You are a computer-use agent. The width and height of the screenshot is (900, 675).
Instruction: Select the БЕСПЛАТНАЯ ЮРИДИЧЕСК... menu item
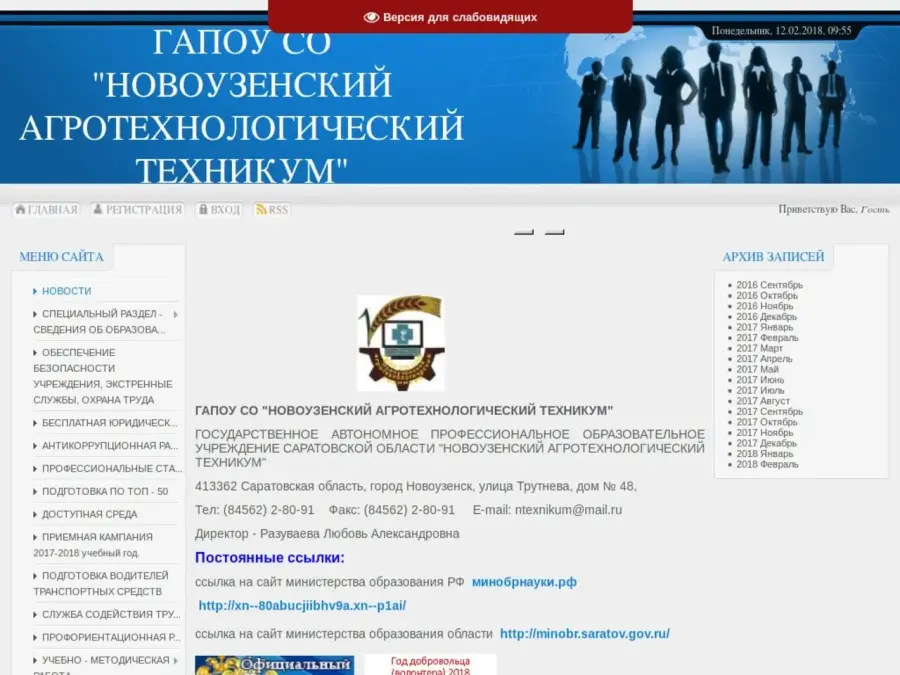click(109, 423)
